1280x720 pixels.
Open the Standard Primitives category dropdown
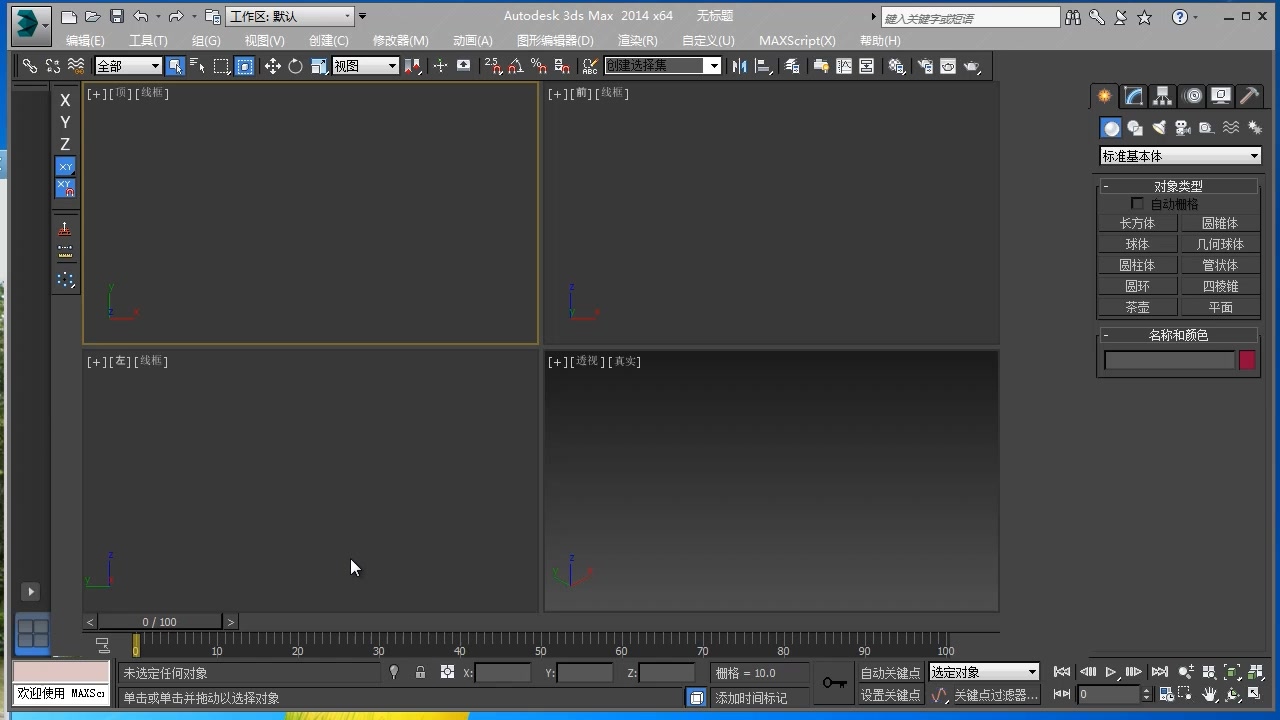click(1180, 156)
